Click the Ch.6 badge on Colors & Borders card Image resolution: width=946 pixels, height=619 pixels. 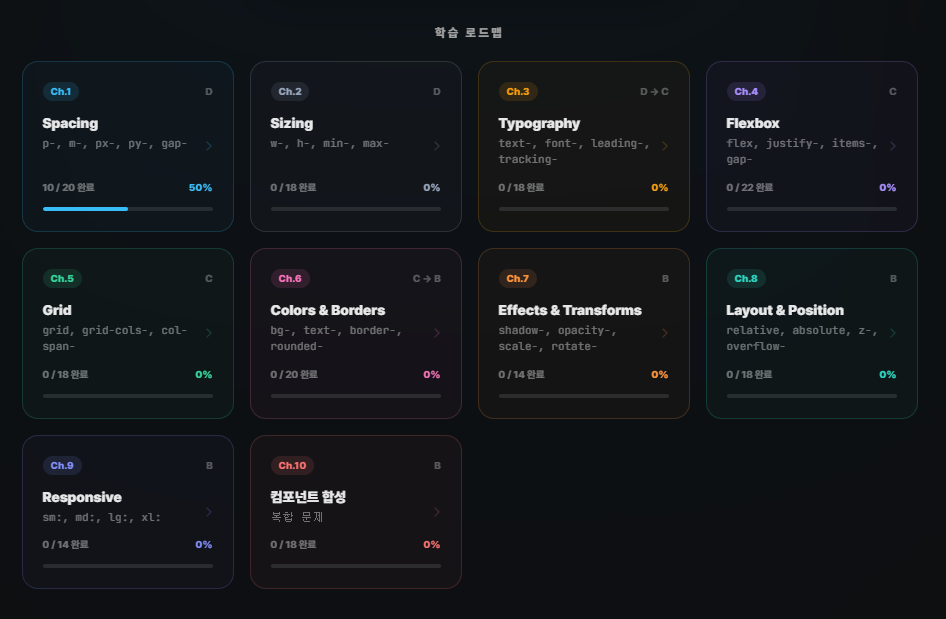[290, 279]
